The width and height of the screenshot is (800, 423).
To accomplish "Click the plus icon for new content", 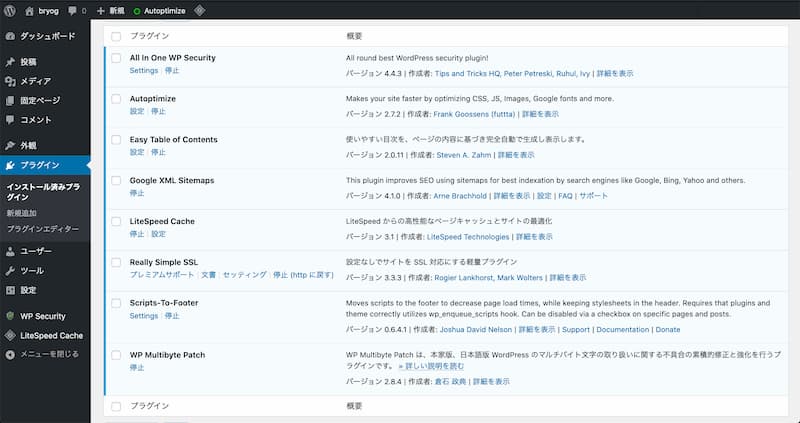I will click(101, 11).
